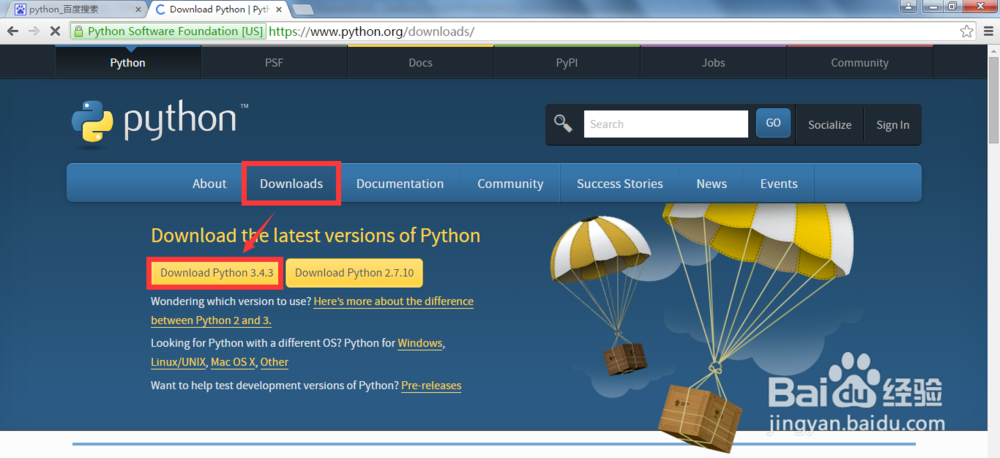The height and width of the screenshot is (458, 1000).
Task: Click the Python logo
Action: tap(159, 123)
